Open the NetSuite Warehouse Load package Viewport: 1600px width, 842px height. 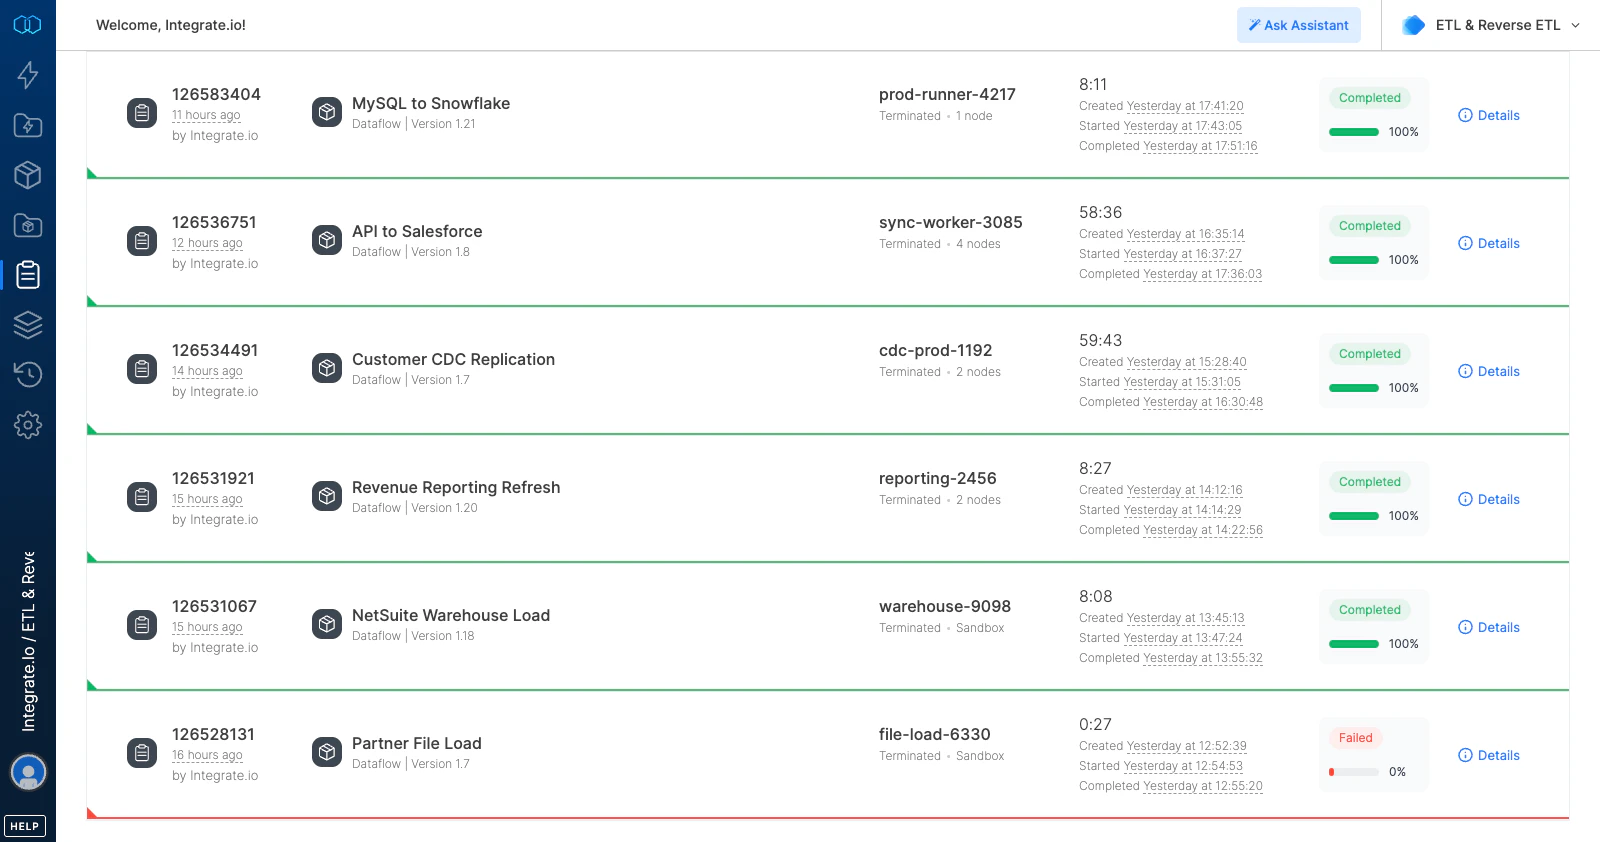pyautogui.click(x=451, y=615)
